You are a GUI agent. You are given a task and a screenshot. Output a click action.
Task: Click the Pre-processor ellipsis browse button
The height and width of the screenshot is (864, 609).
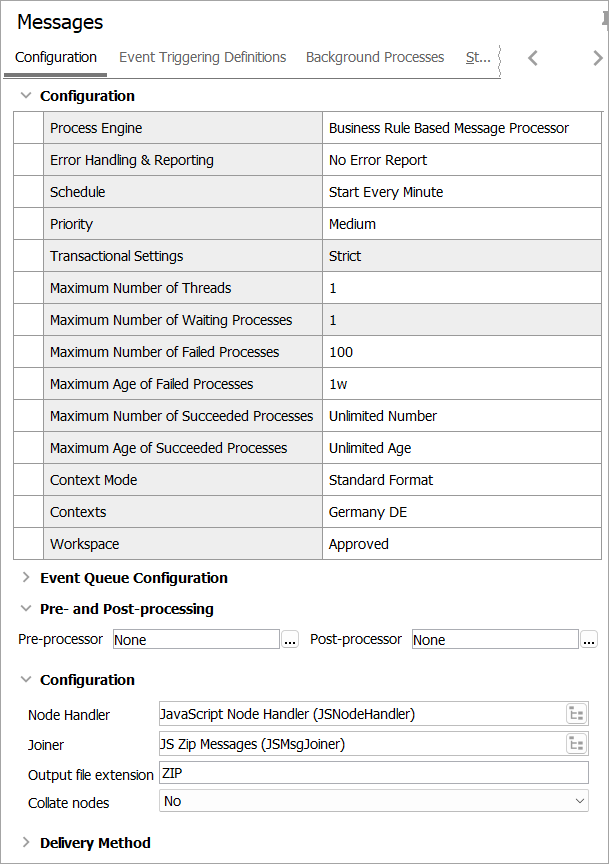(x=290, y=640)
